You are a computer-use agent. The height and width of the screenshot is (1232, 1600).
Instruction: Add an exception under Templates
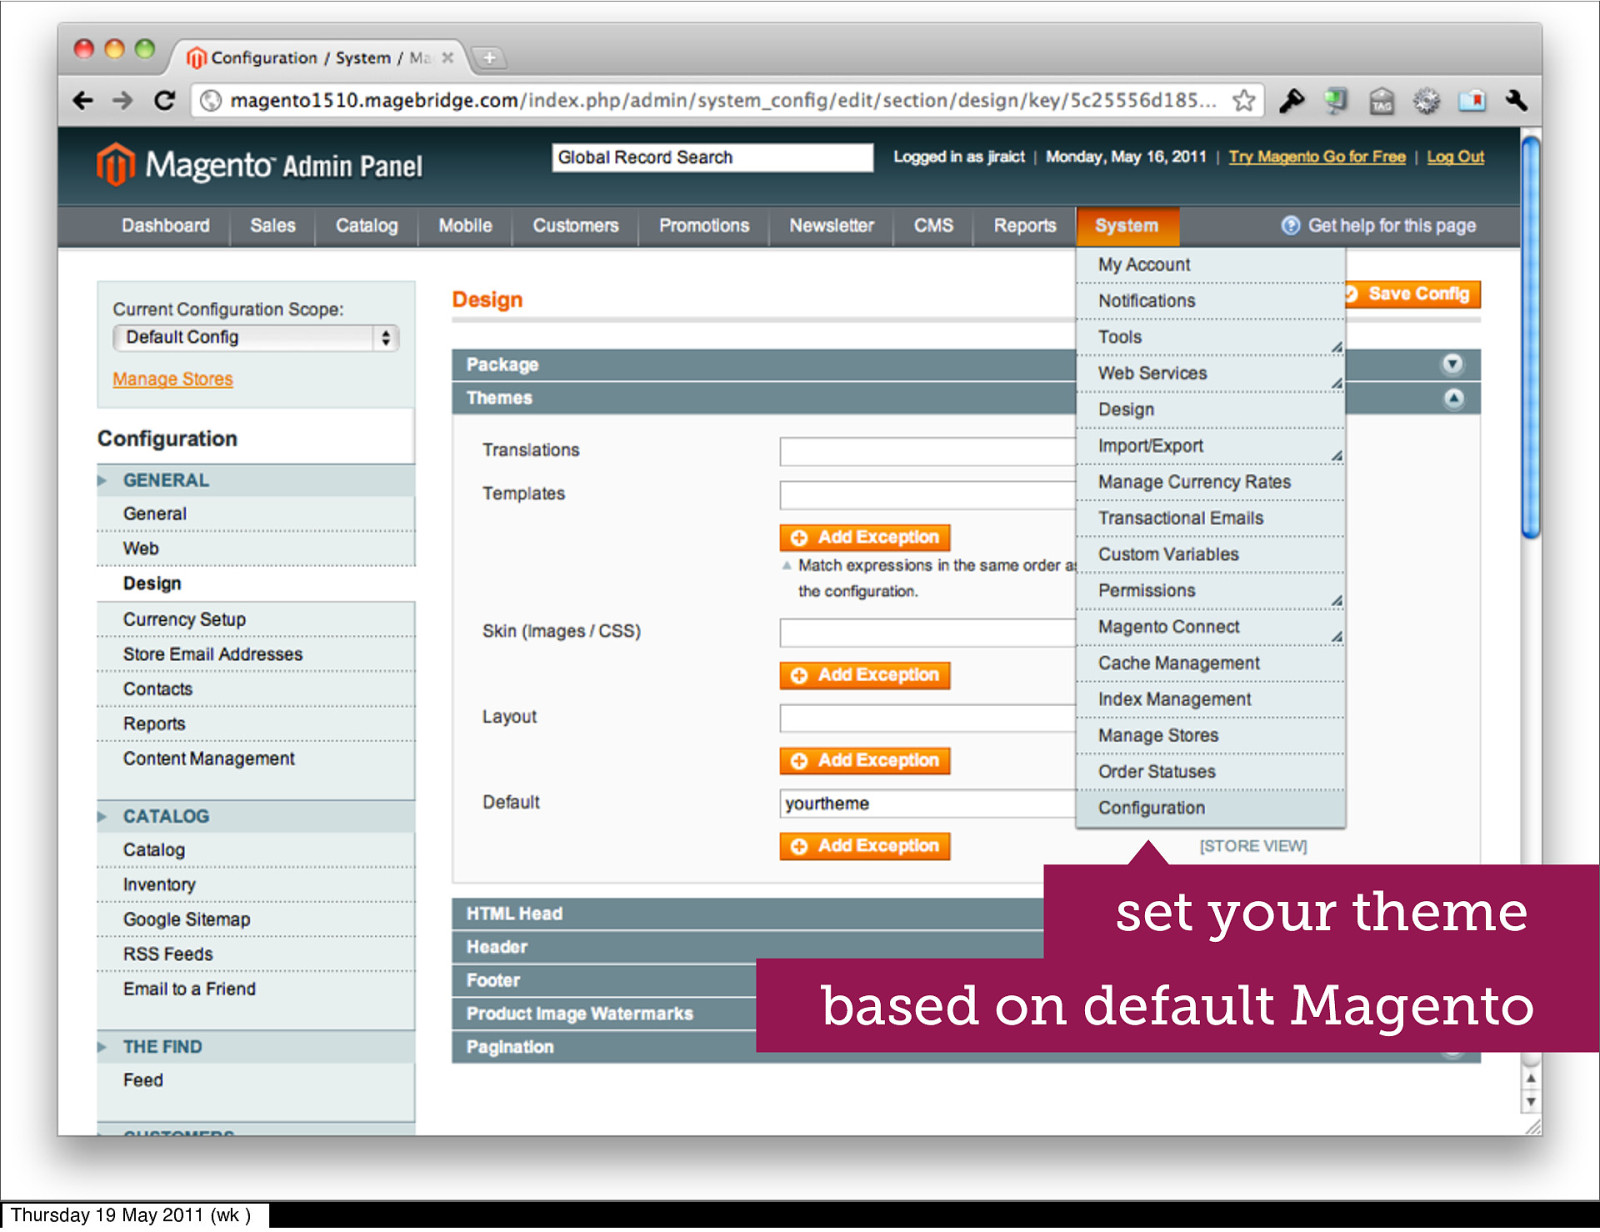pos(865,538)
